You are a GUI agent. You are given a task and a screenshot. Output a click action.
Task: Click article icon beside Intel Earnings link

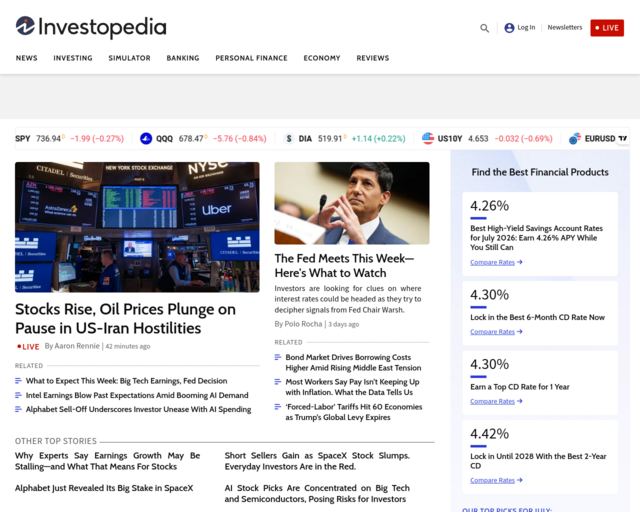click(x=18, y=395)
